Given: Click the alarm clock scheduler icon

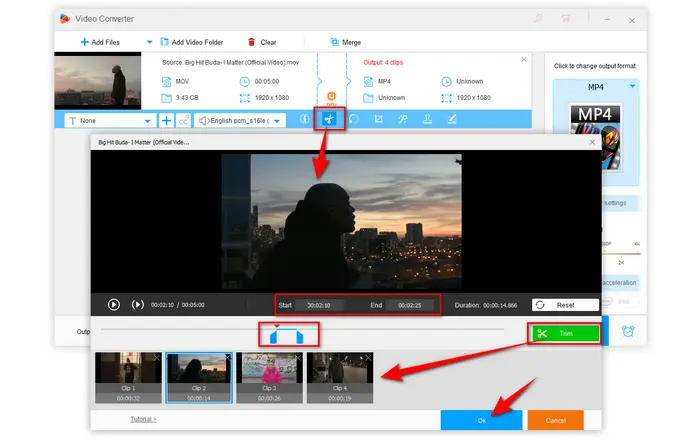Looking at the screenshot, I should (x=628, y=331).
